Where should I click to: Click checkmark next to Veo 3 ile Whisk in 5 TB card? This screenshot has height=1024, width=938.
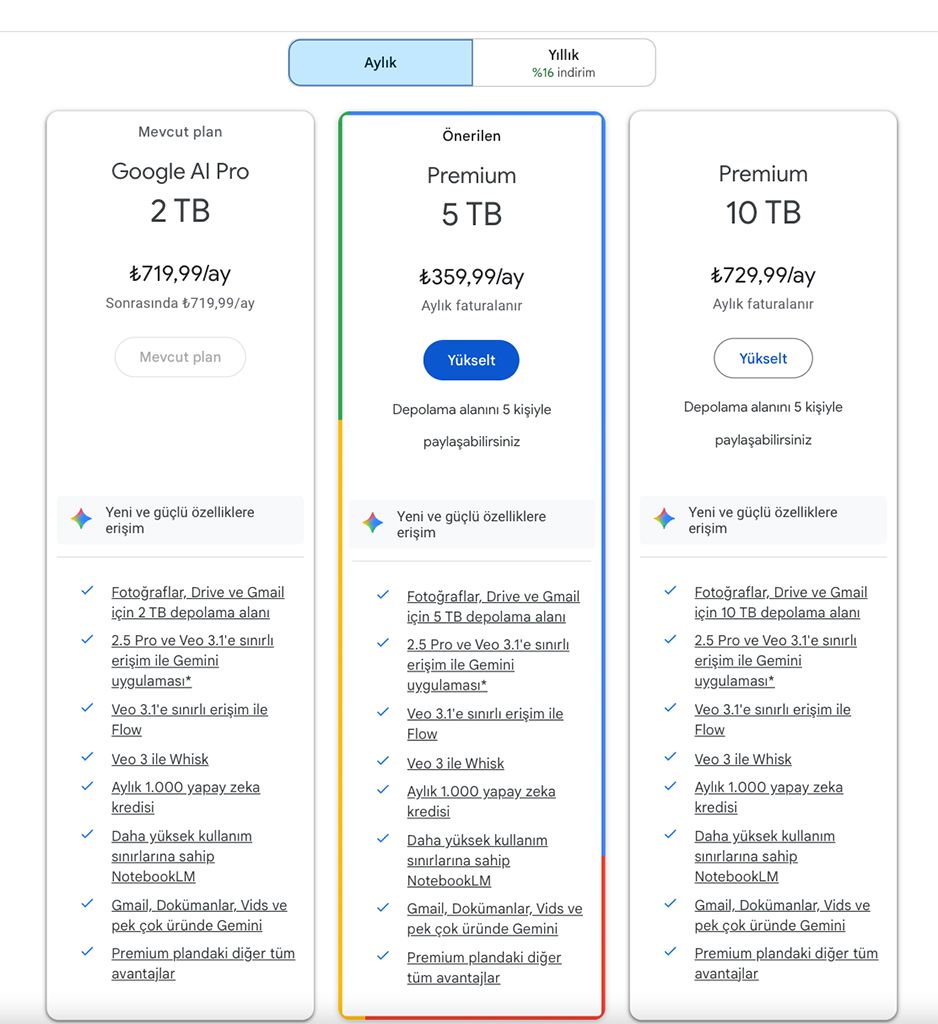pos(383,762)
